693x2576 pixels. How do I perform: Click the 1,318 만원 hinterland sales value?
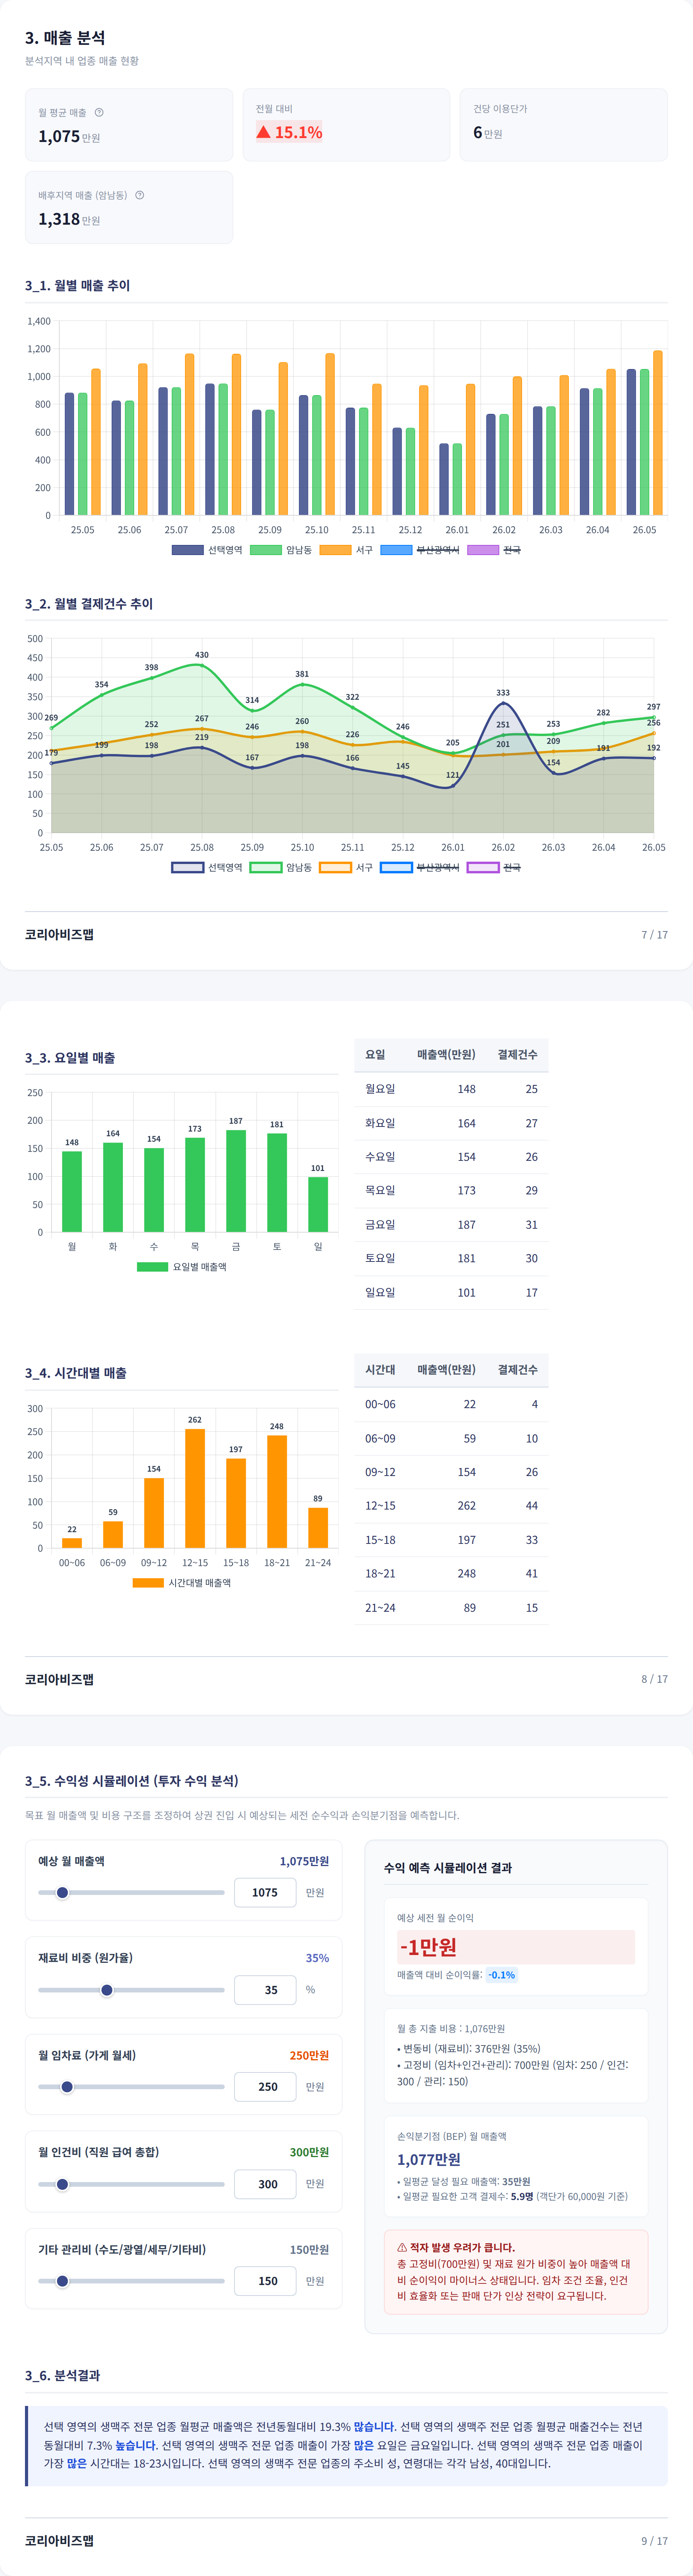point(69,219)
